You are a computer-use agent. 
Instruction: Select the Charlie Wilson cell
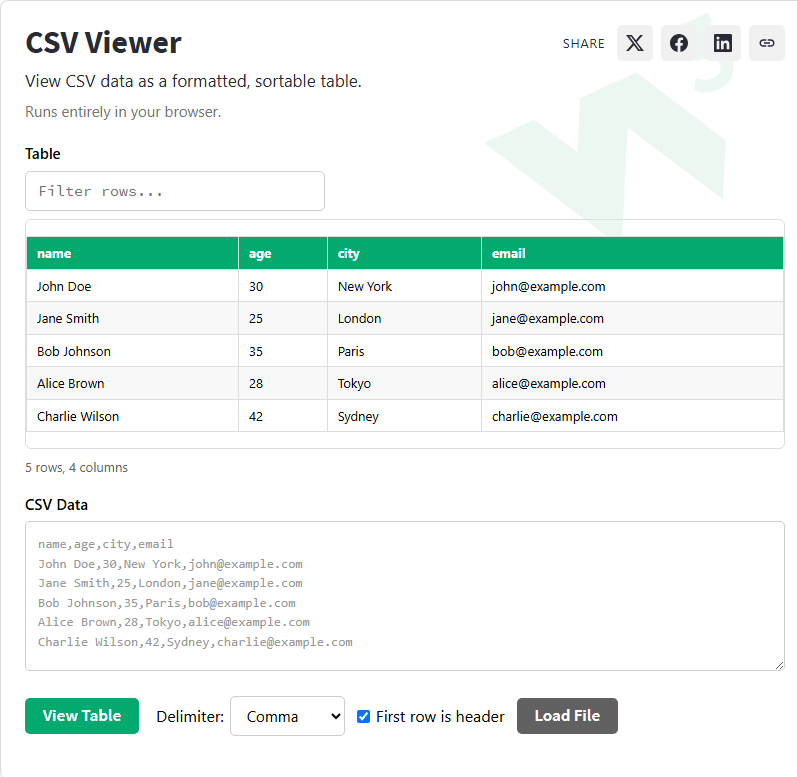pyautogui.click(x=133, y=416)
